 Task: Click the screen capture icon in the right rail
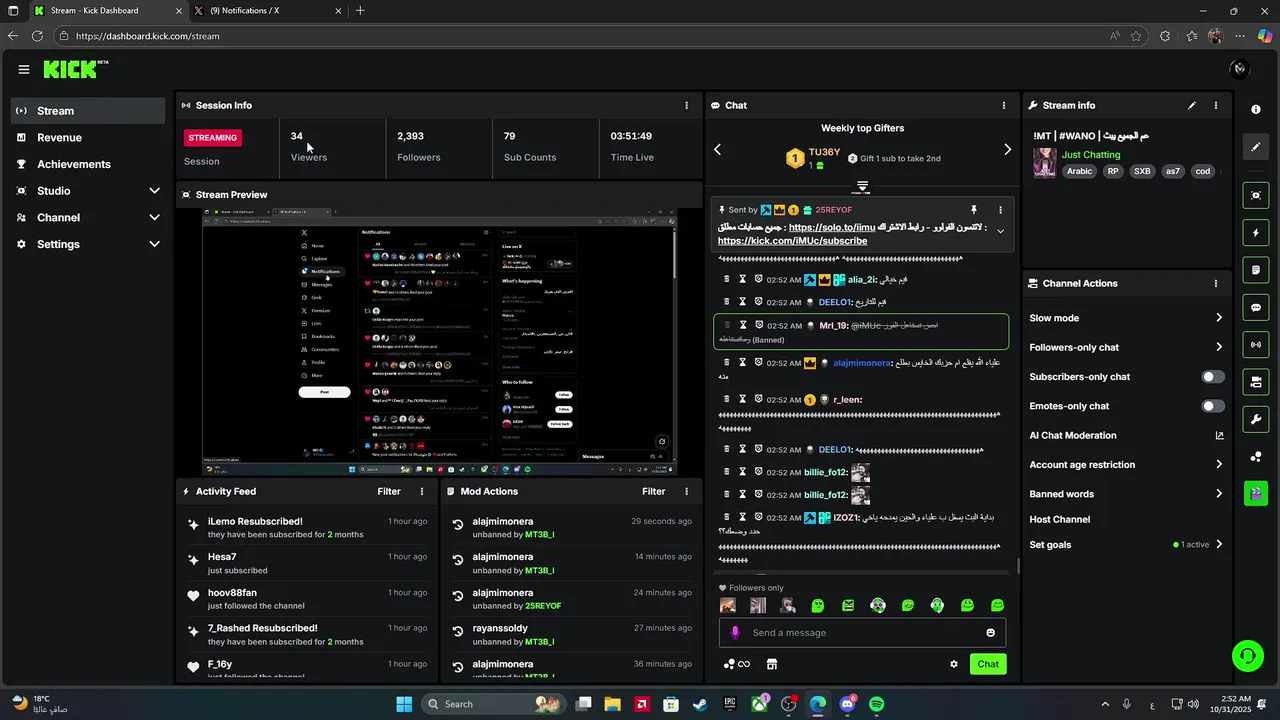click(x=1256, y=195)
